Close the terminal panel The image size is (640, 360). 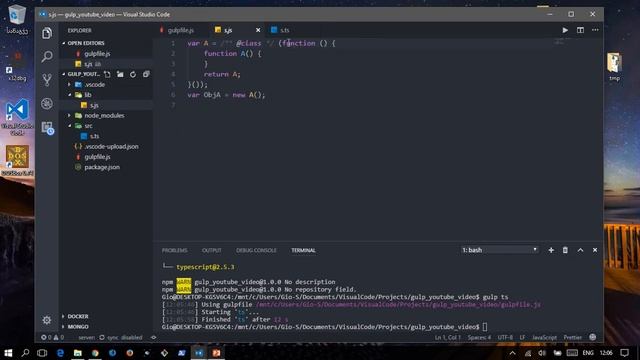[x=595, y=250]
